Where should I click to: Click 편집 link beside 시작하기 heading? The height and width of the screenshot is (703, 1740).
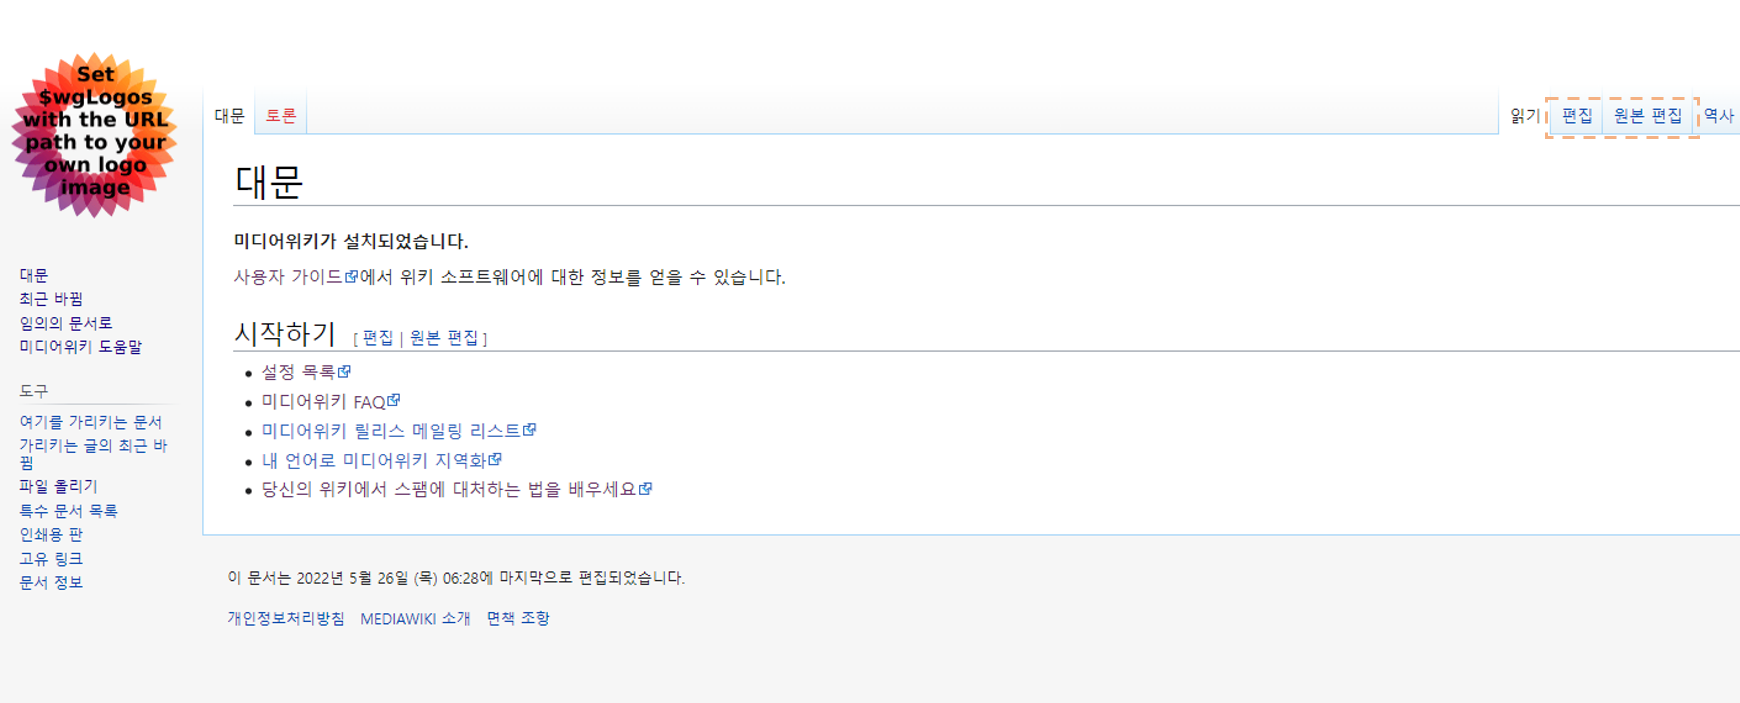click(x=378, y=338)
